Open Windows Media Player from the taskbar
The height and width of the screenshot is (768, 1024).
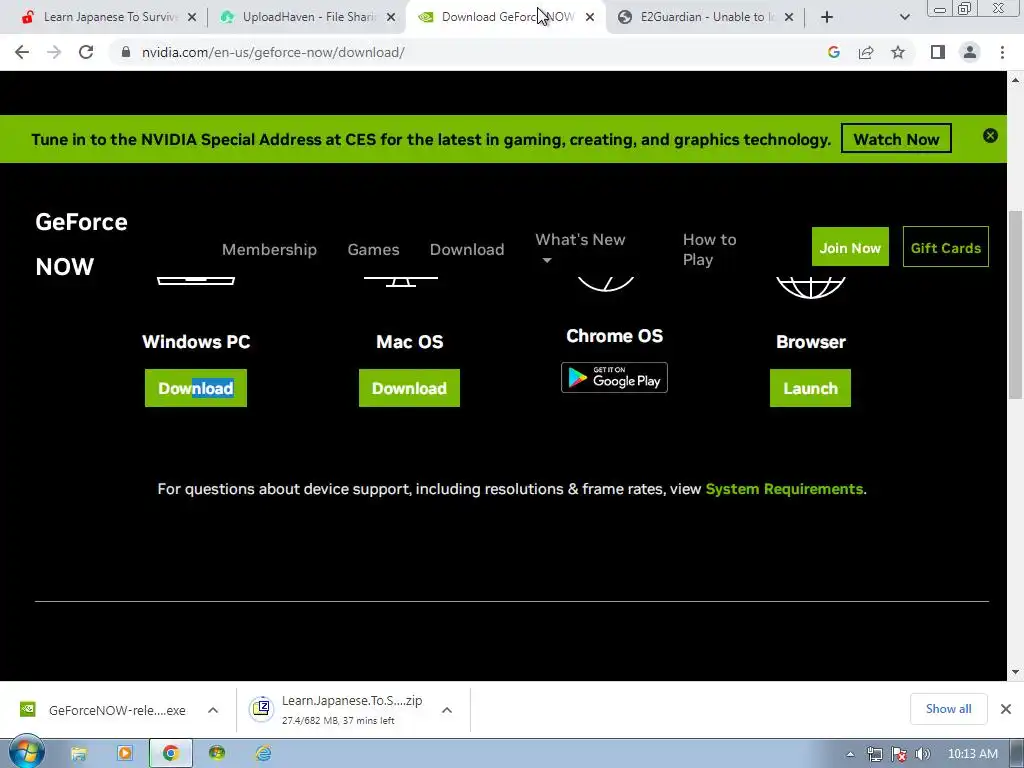tap(124, 754)
